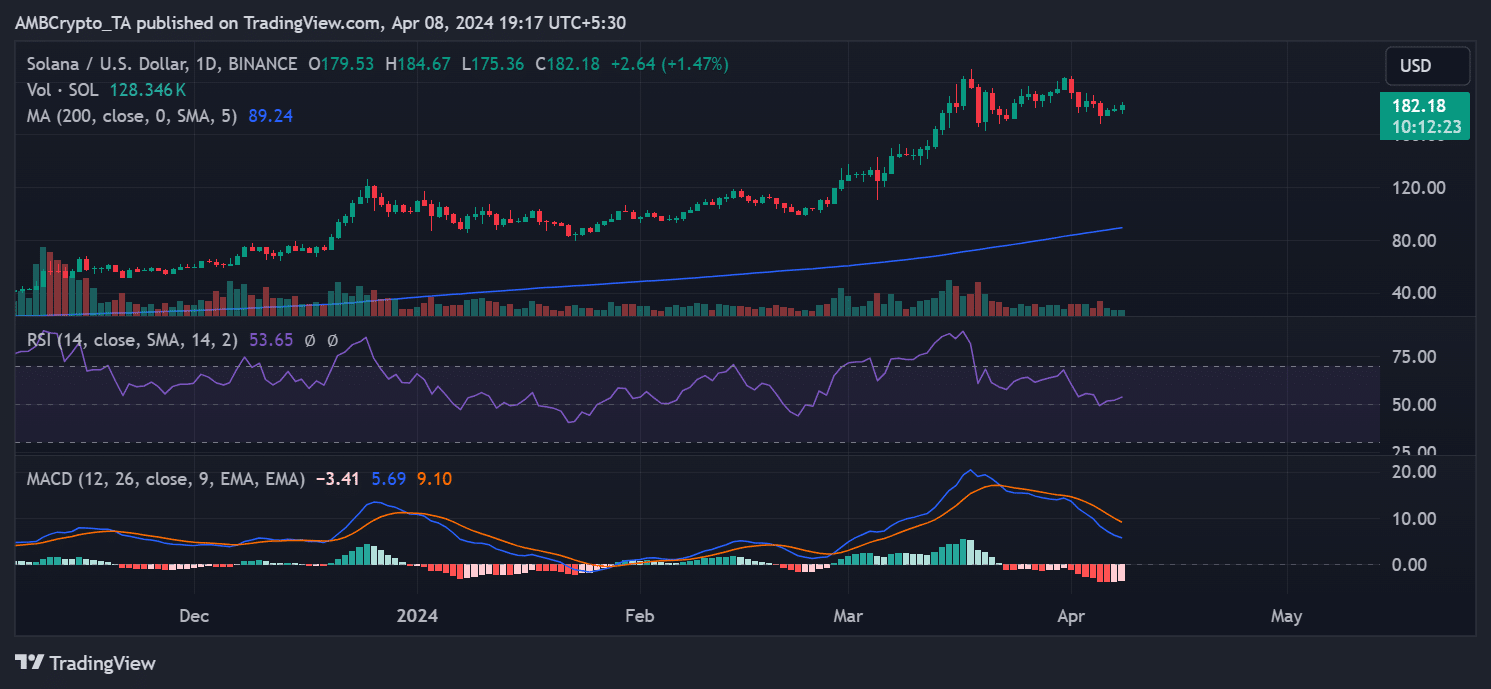This screenshot has height=689, width=1491.
Task: Click the first ∅ symbol after RSI 53.65
Action: 311,340
